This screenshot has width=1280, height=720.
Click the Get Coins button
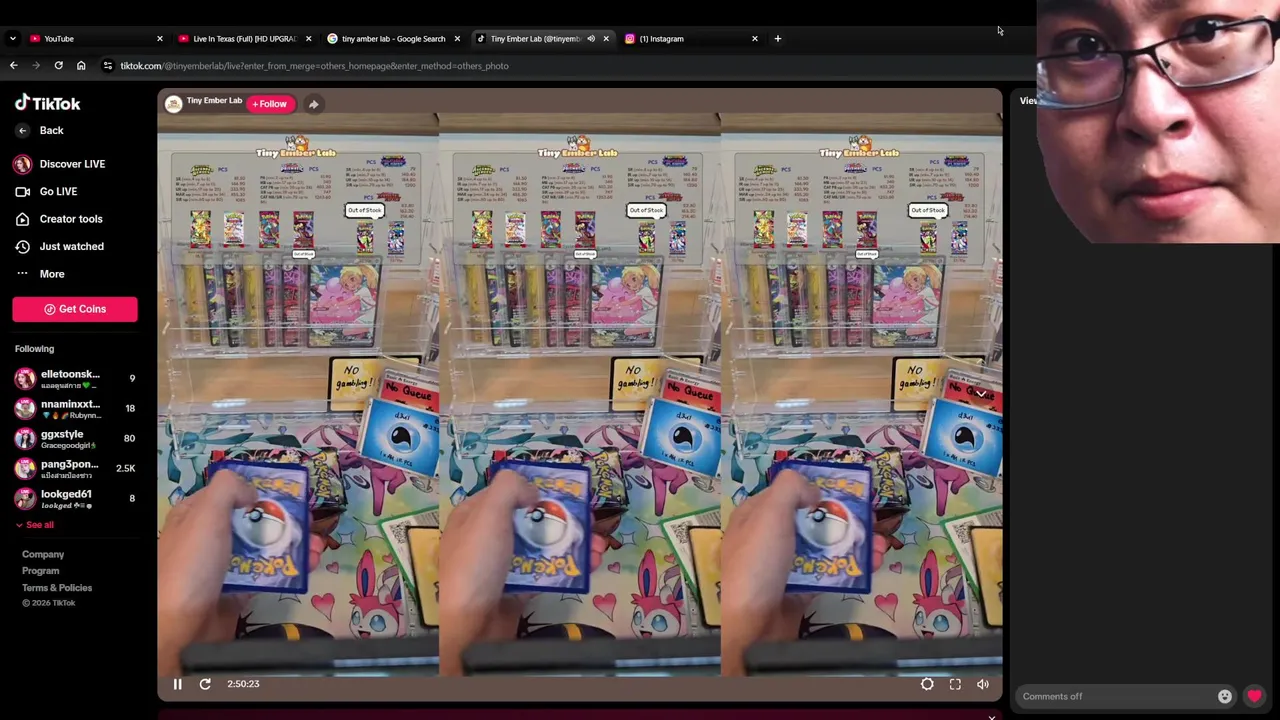75,309
